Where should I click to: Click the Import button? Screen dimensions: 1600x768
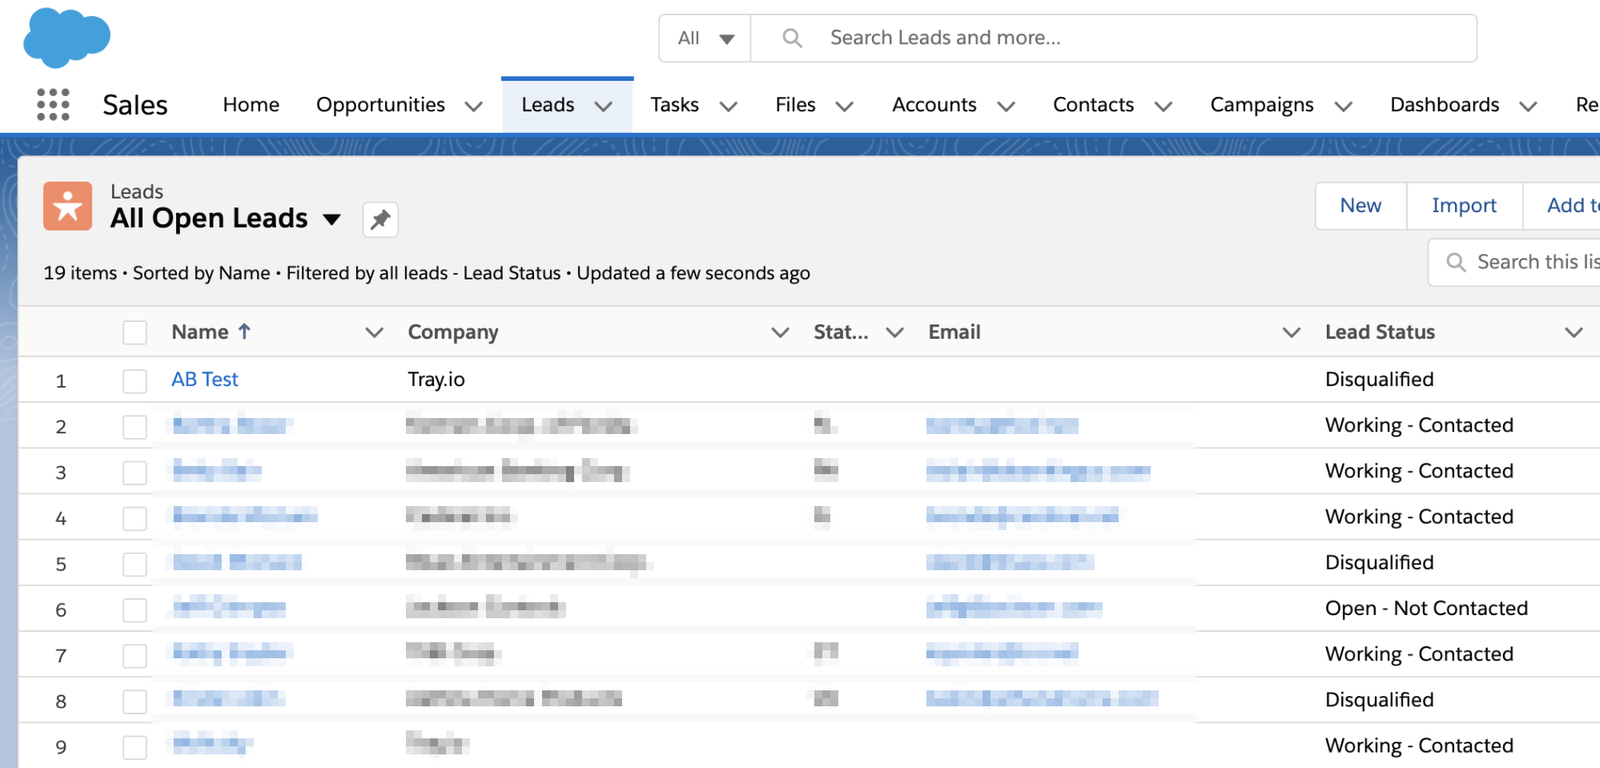tap(1464, 206)
